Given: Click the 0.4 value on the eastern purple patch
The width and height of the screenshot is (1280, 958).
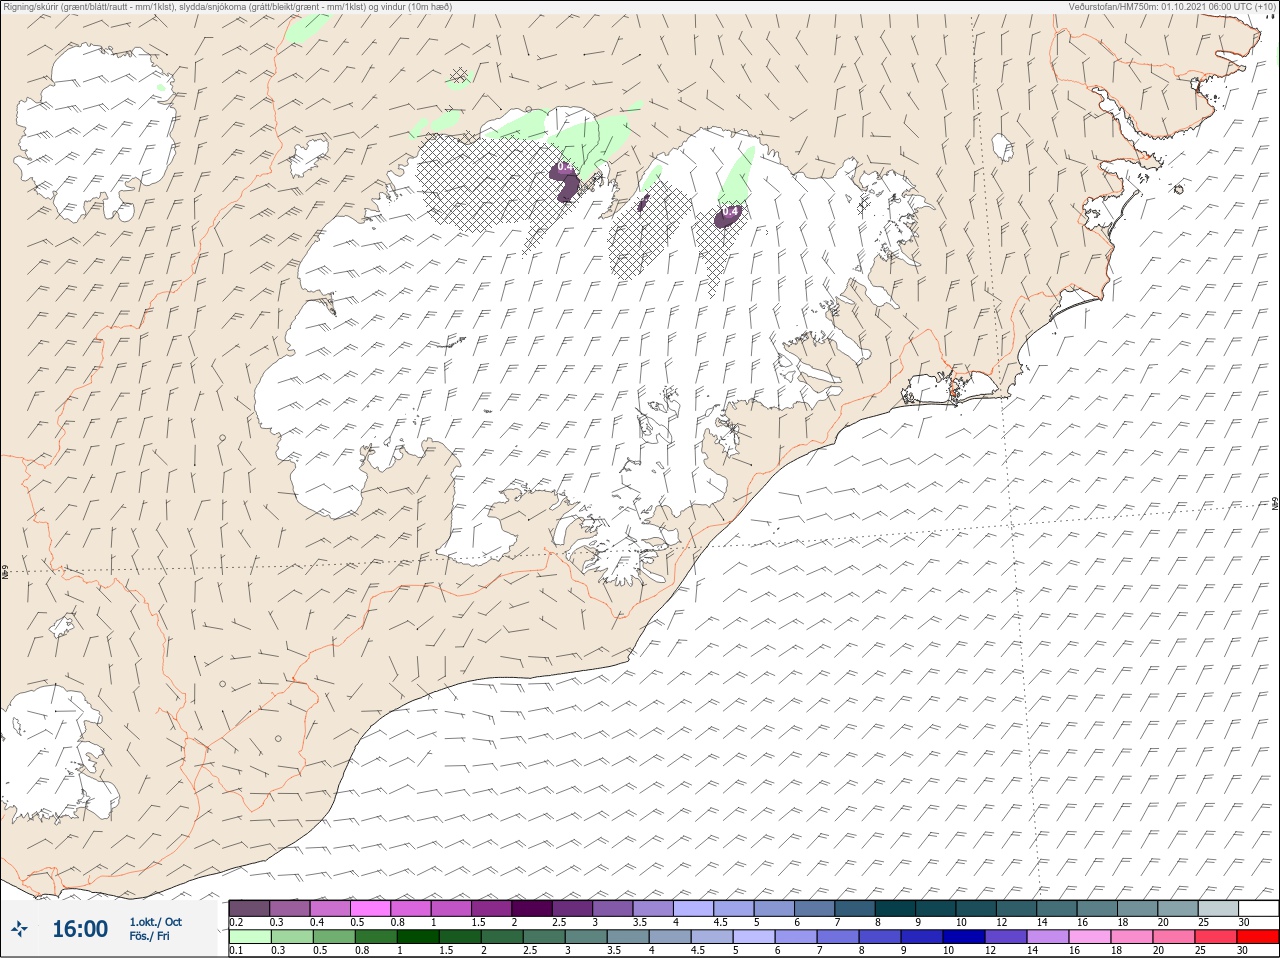Looking at the screenshot, I should pos(730,211).
